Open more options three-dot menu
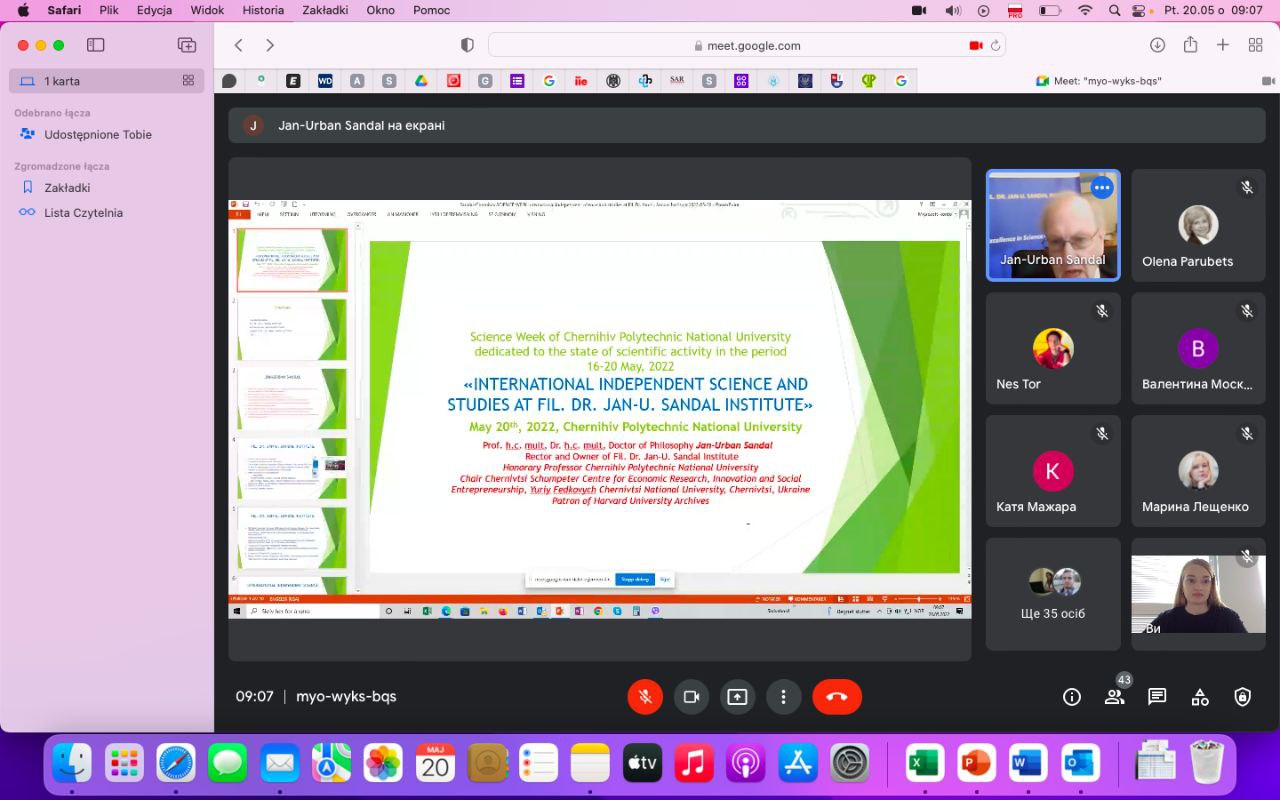Viewport: 1280px width, 800px height. [783, 697]
